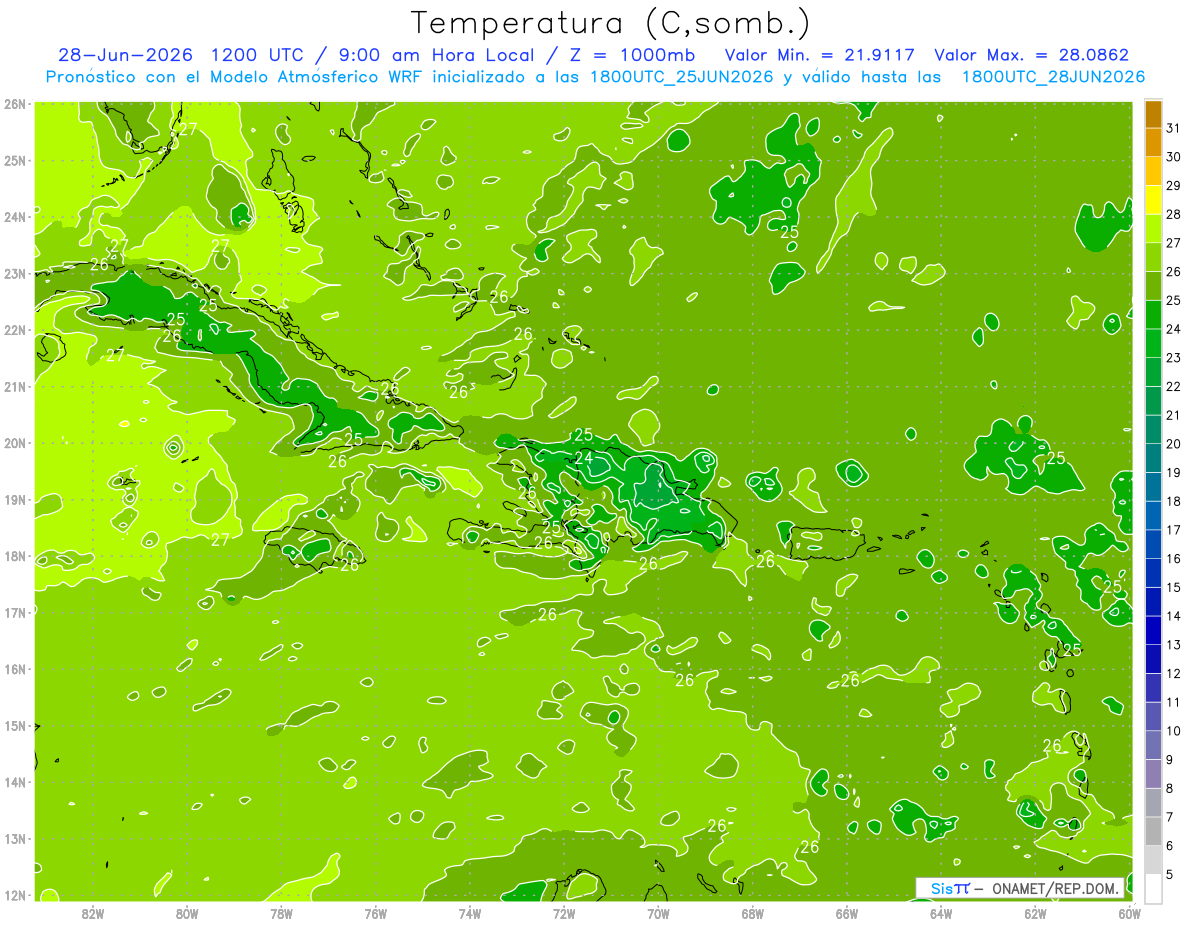This screenshot has height=927, width=1200.
Task: Click the "66W" longitude axis label
Action: [846, 913]
